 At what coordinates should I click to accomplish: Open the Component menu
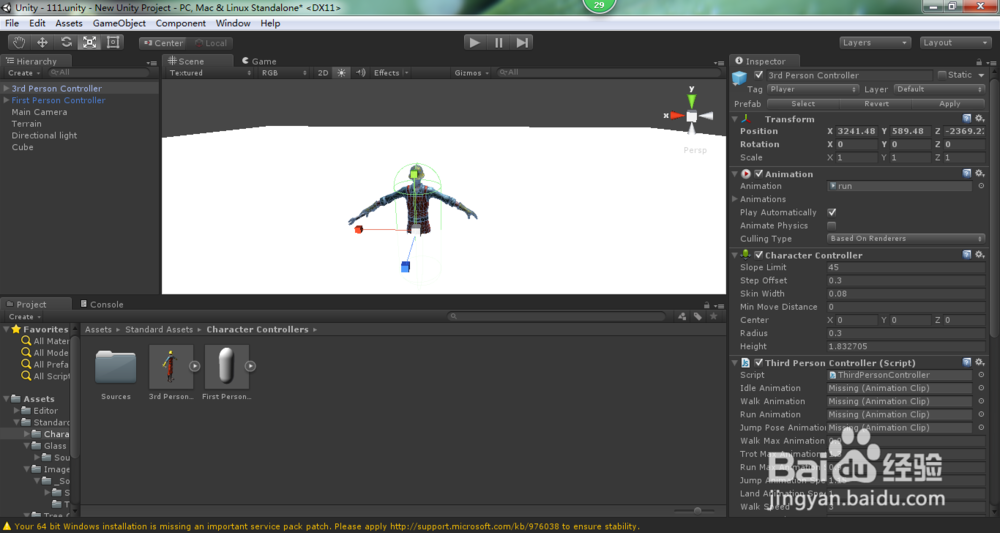[x=180, y=23]
